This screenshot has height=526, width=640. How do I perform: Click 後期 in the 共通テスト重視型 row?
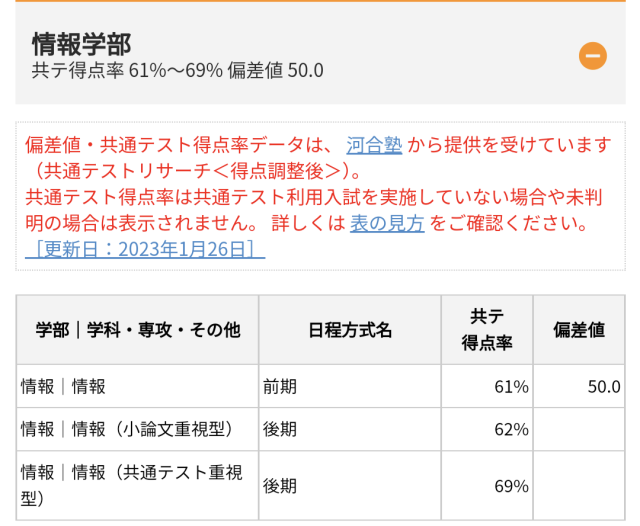(x=280, y=486)
